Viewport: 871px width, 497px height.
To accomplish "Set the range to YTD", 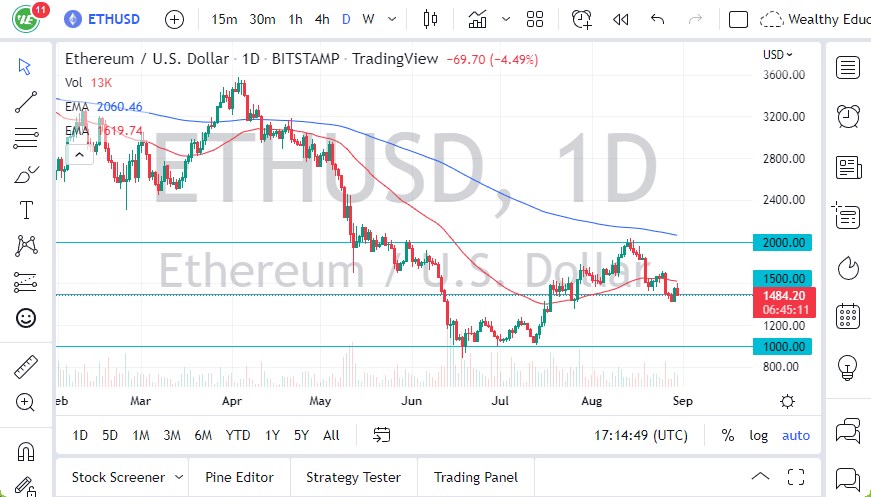I will click(x=238, y=435).
